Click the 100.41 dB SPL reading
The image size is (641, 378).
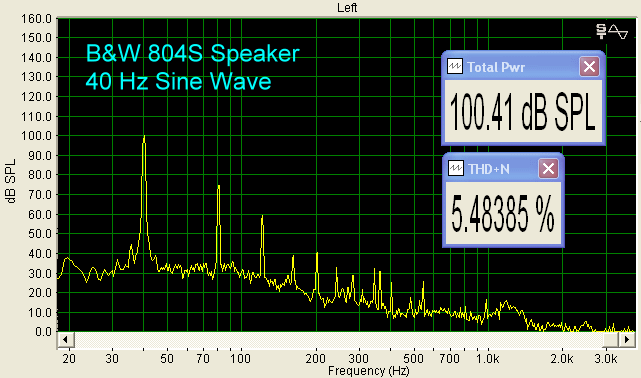(522, 111)
